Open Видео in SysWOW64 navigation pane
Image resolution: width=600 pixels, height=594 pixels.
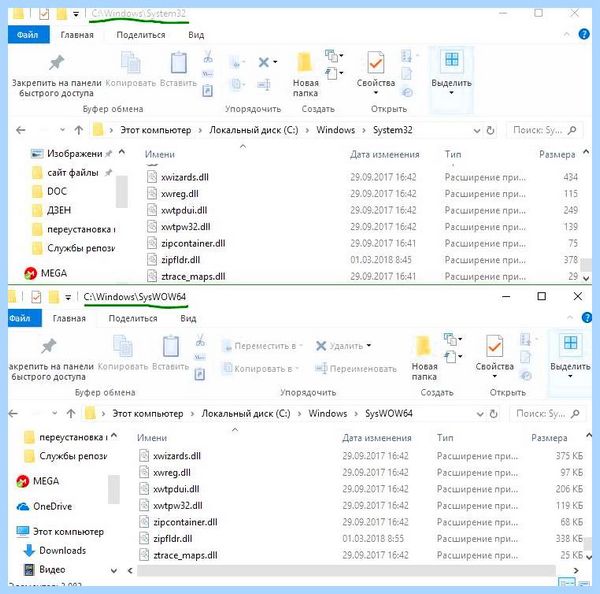(x=44, y=570)
